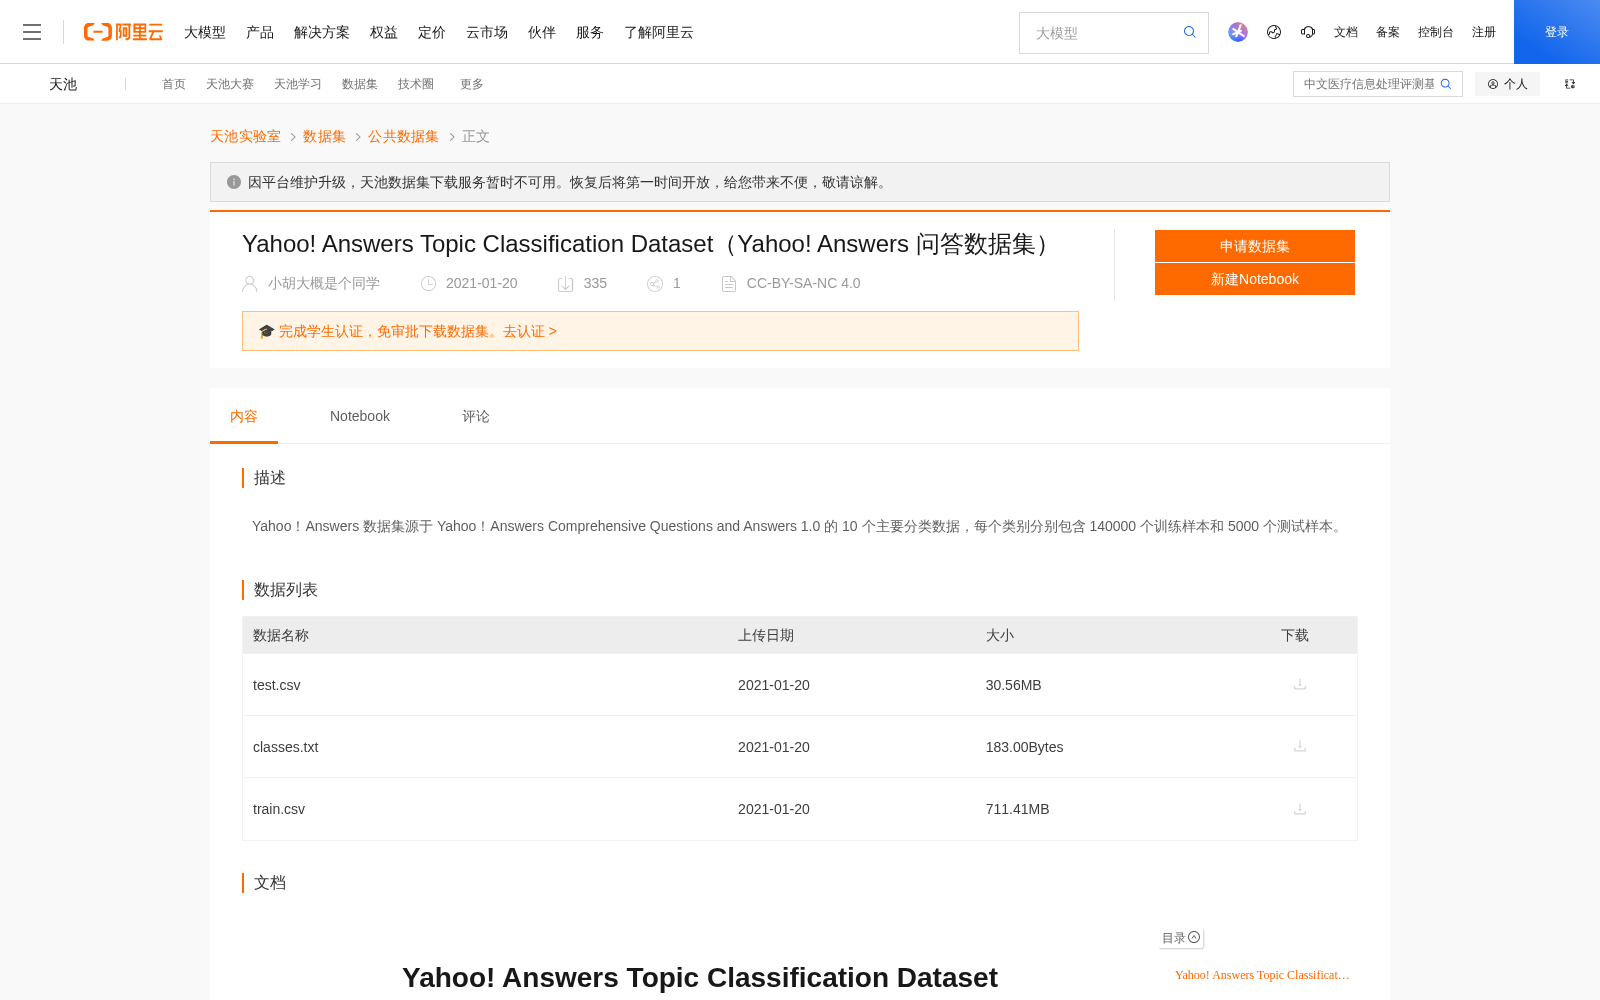The width and height of the screenshot is (1600, 1000).
Task: Click the student certification 去认证 banner link
Action: click(x=530, y=331)
